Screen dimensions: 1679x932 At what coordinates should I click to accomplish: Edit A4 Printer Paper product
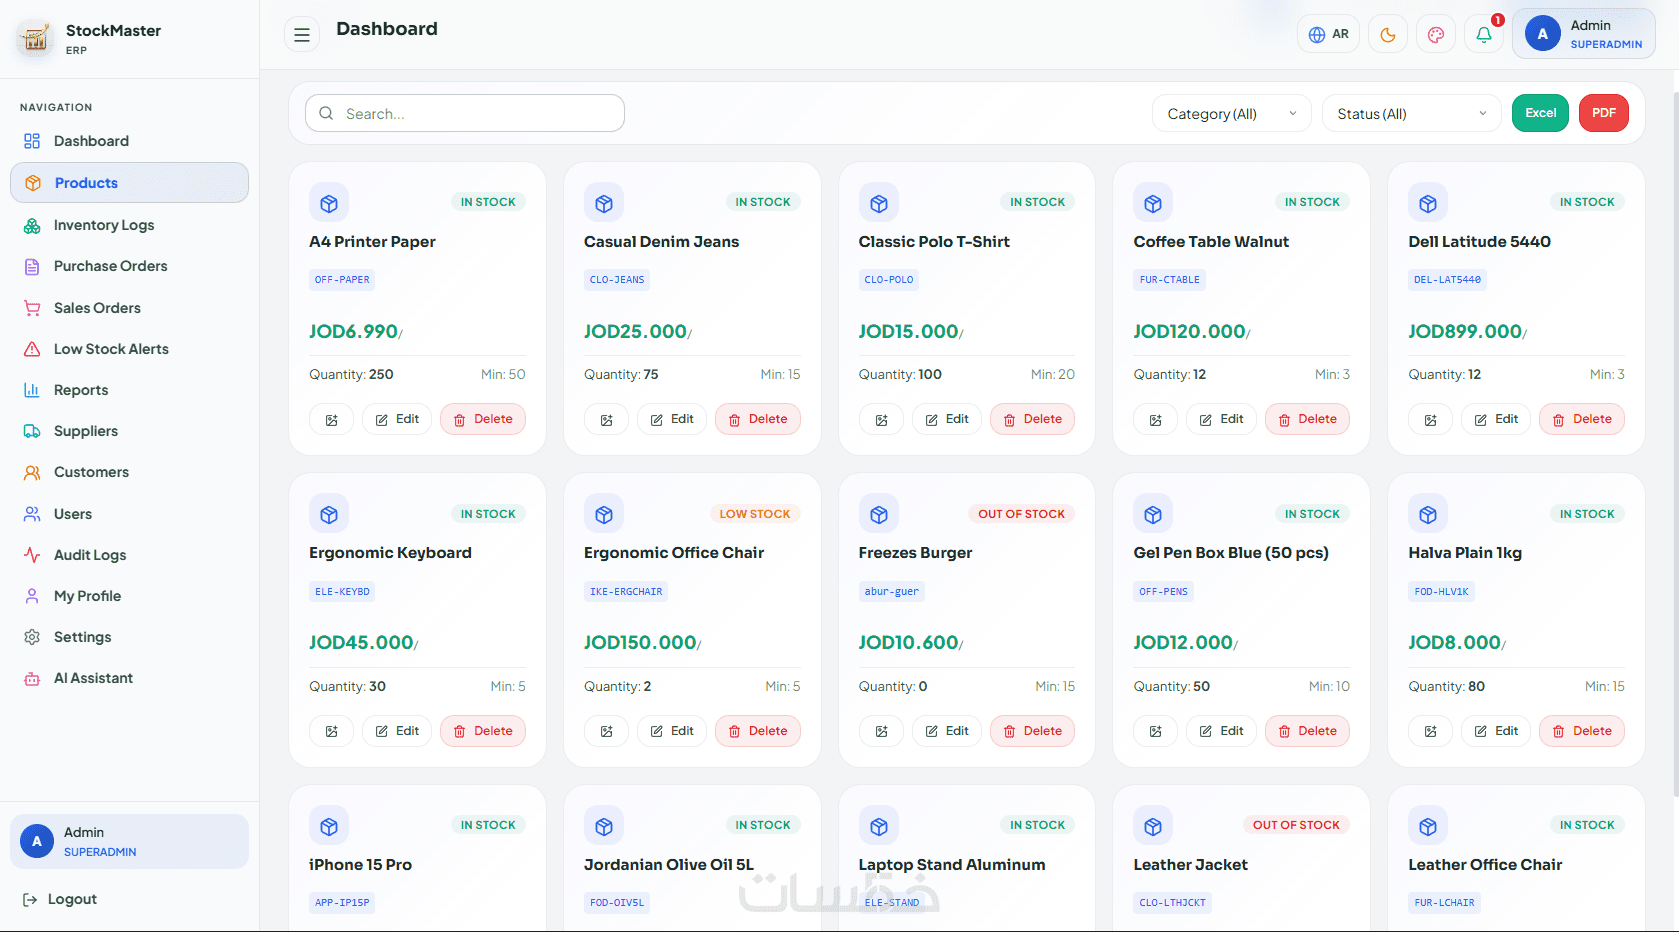click(397, 419)
